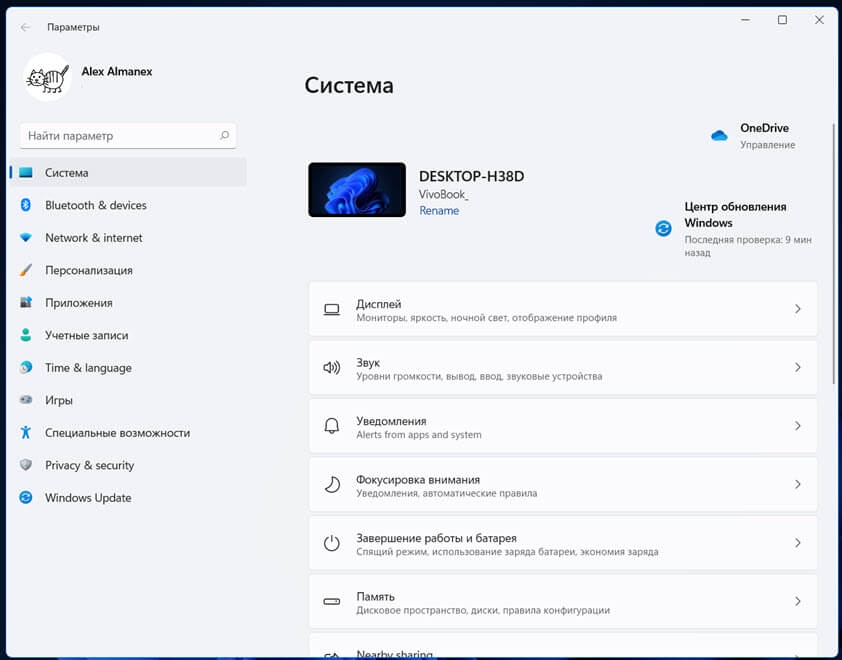Open Специальные возможности section label
The height and width of the screenshot is (660, 842).
point(117,433)
